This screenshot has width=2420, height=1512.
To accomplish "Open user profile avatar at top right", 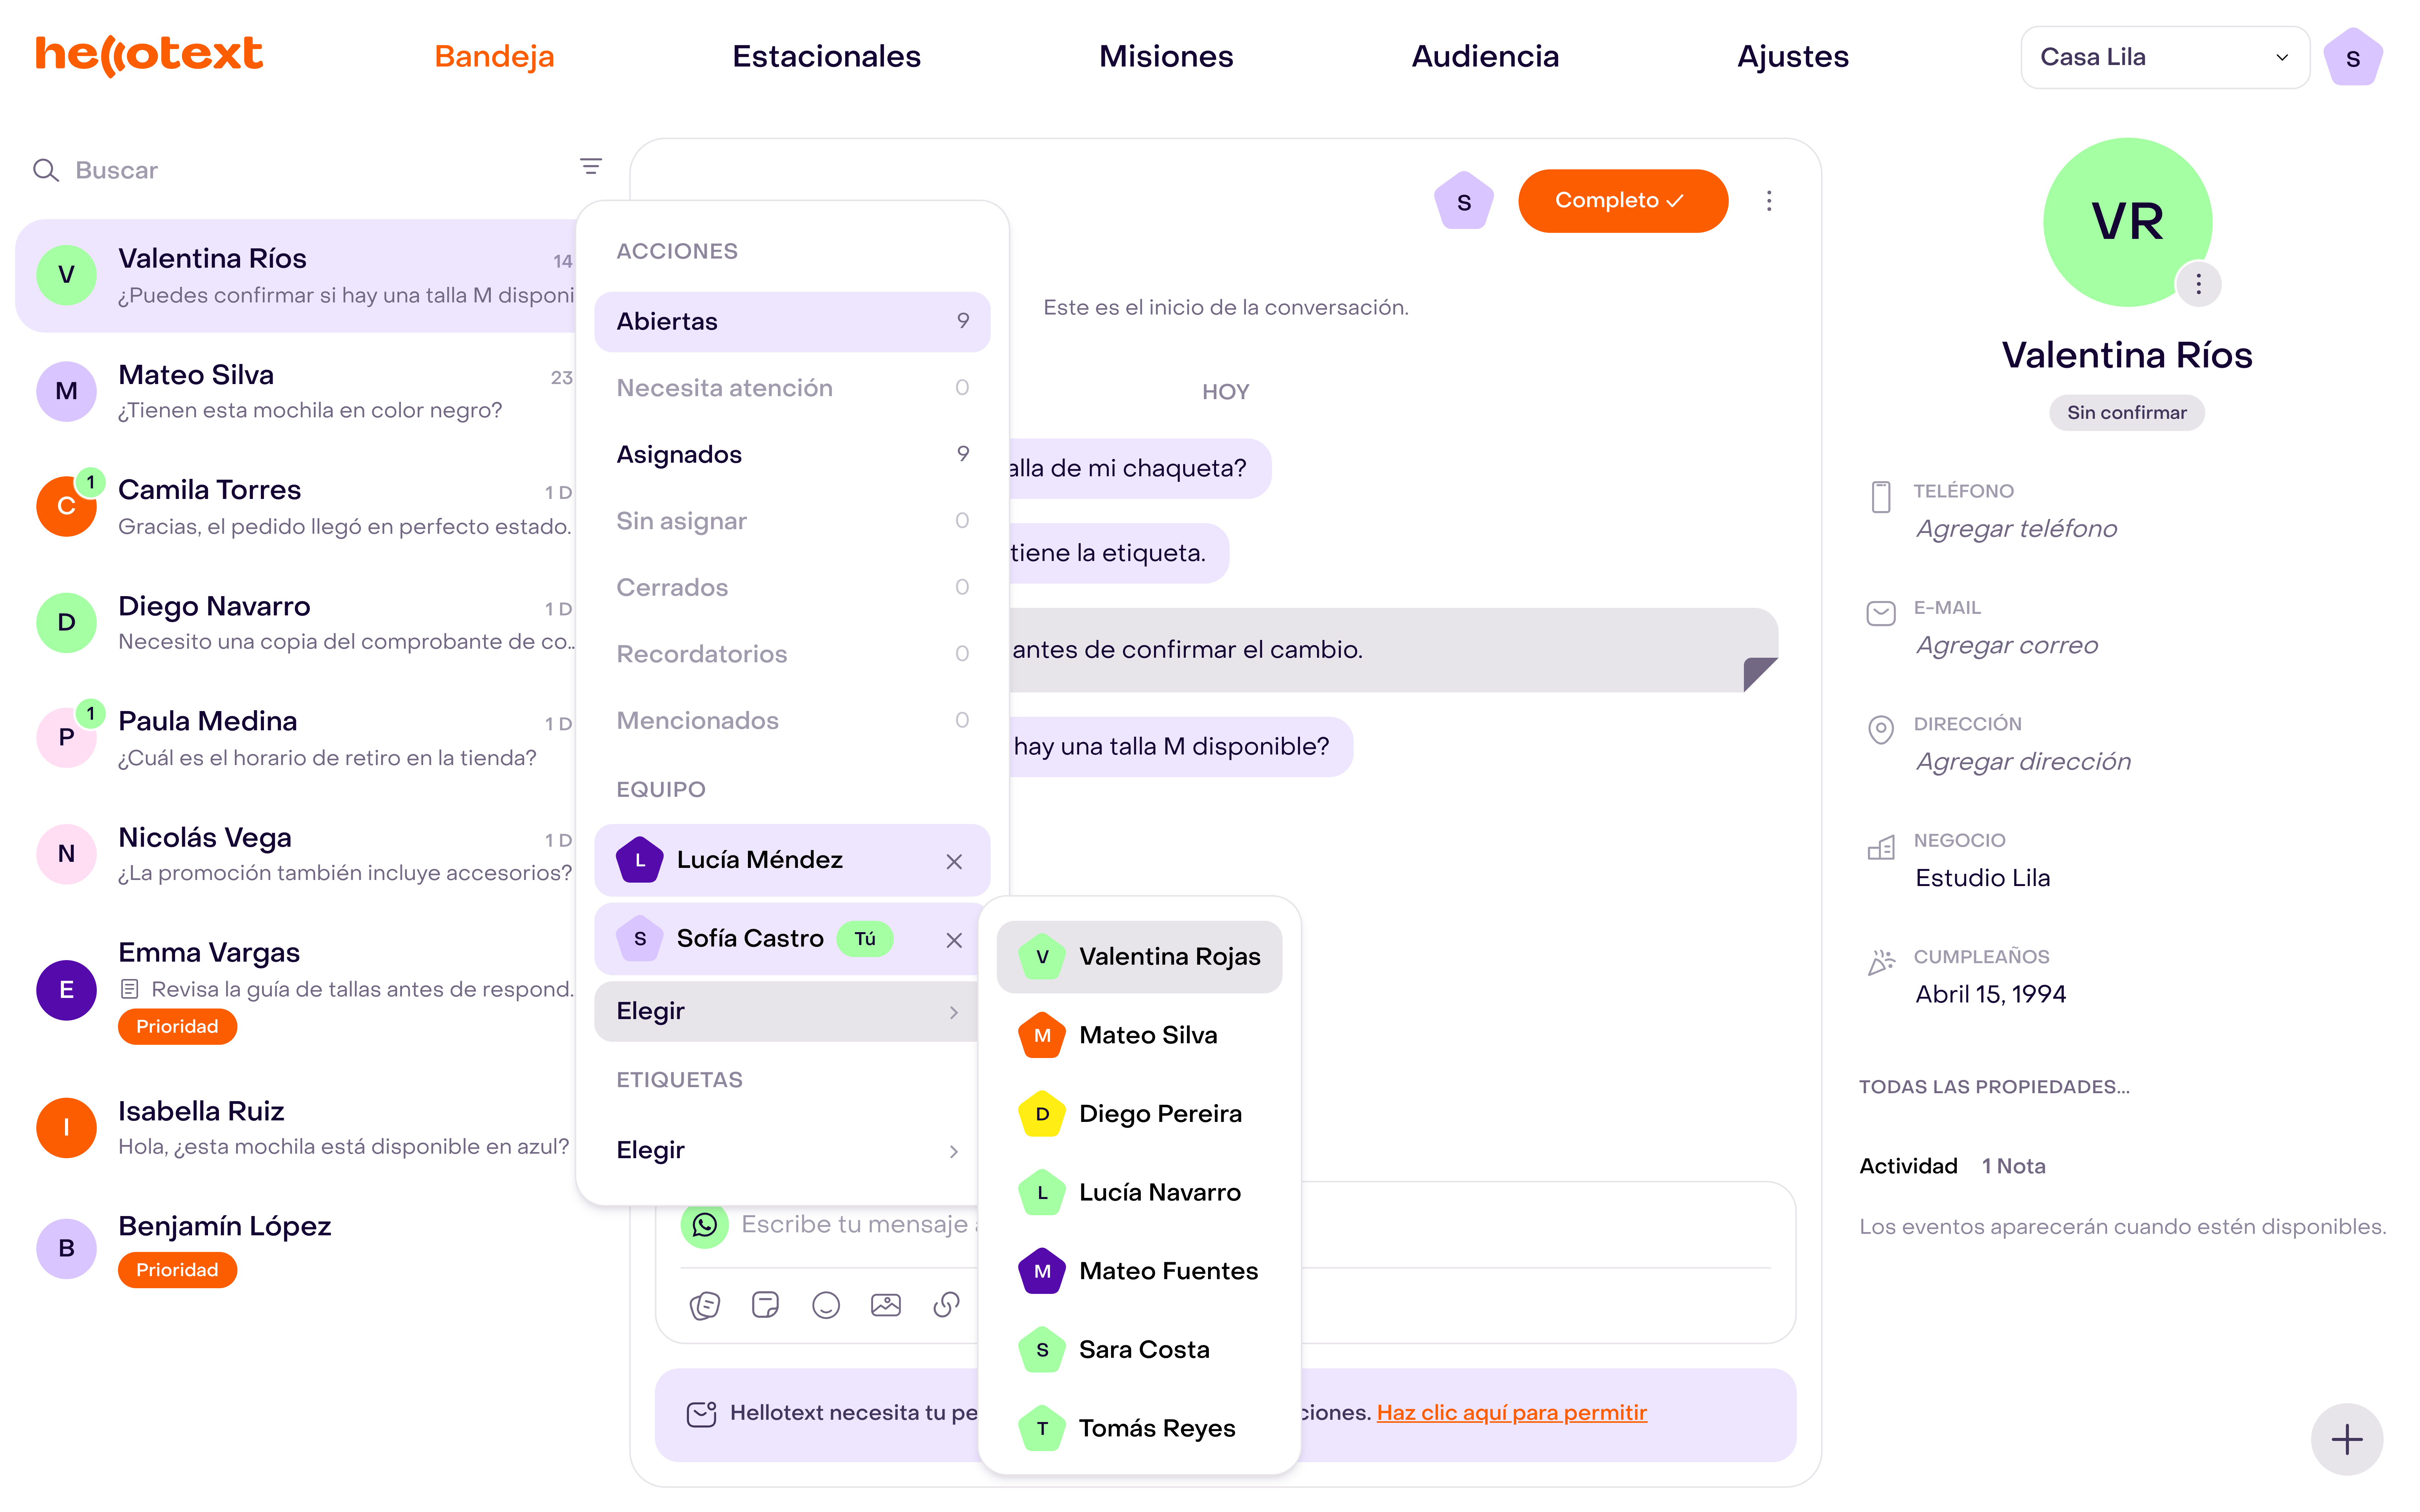I will tap(2353, 57).
